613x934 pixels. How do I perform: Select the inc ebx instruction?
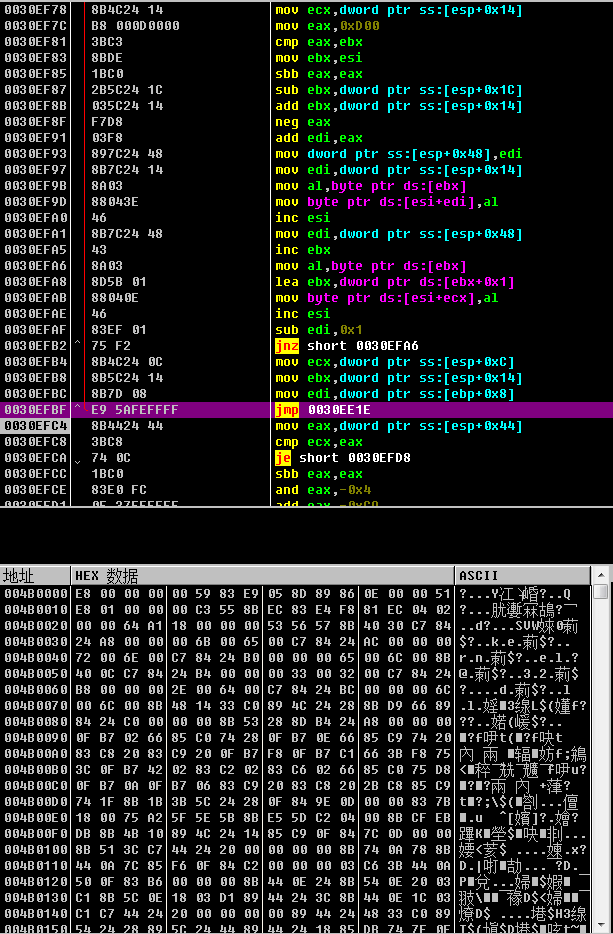tap(303, 250)
